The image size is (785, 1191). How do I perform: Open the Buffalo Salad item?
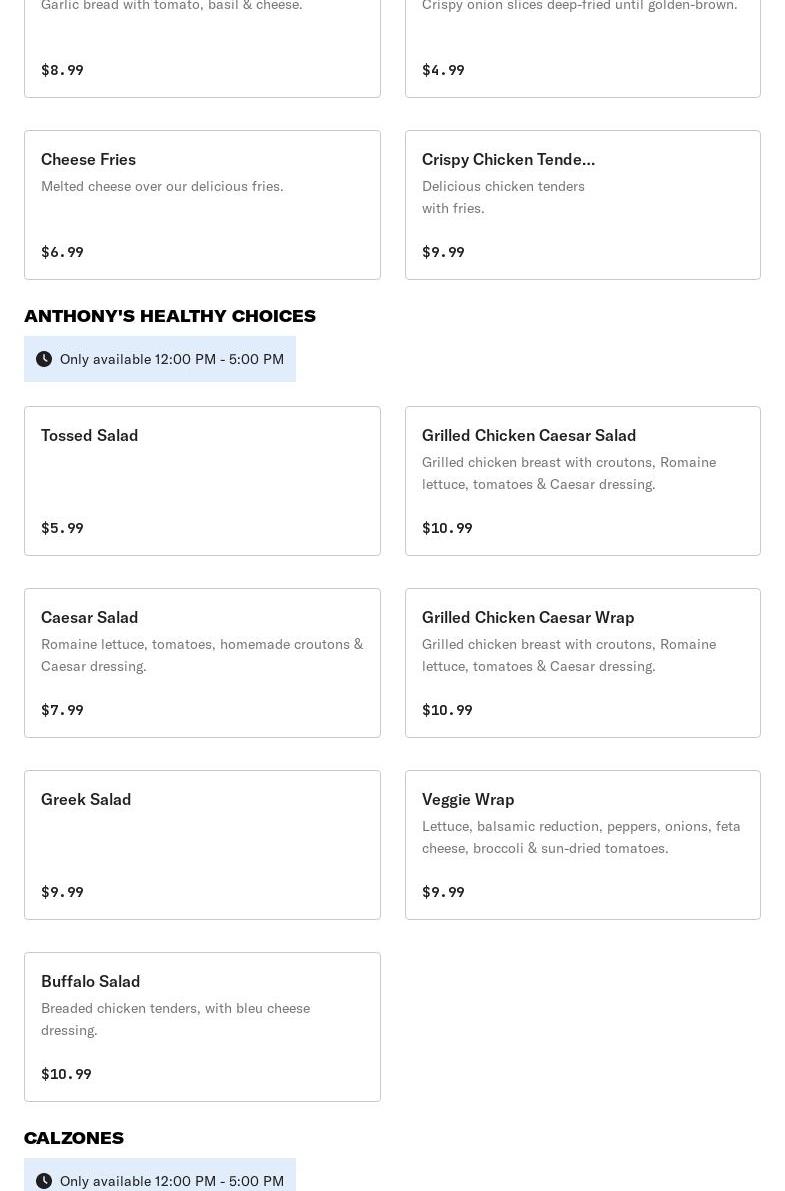pyautogui.click(x=202, y=1027)
